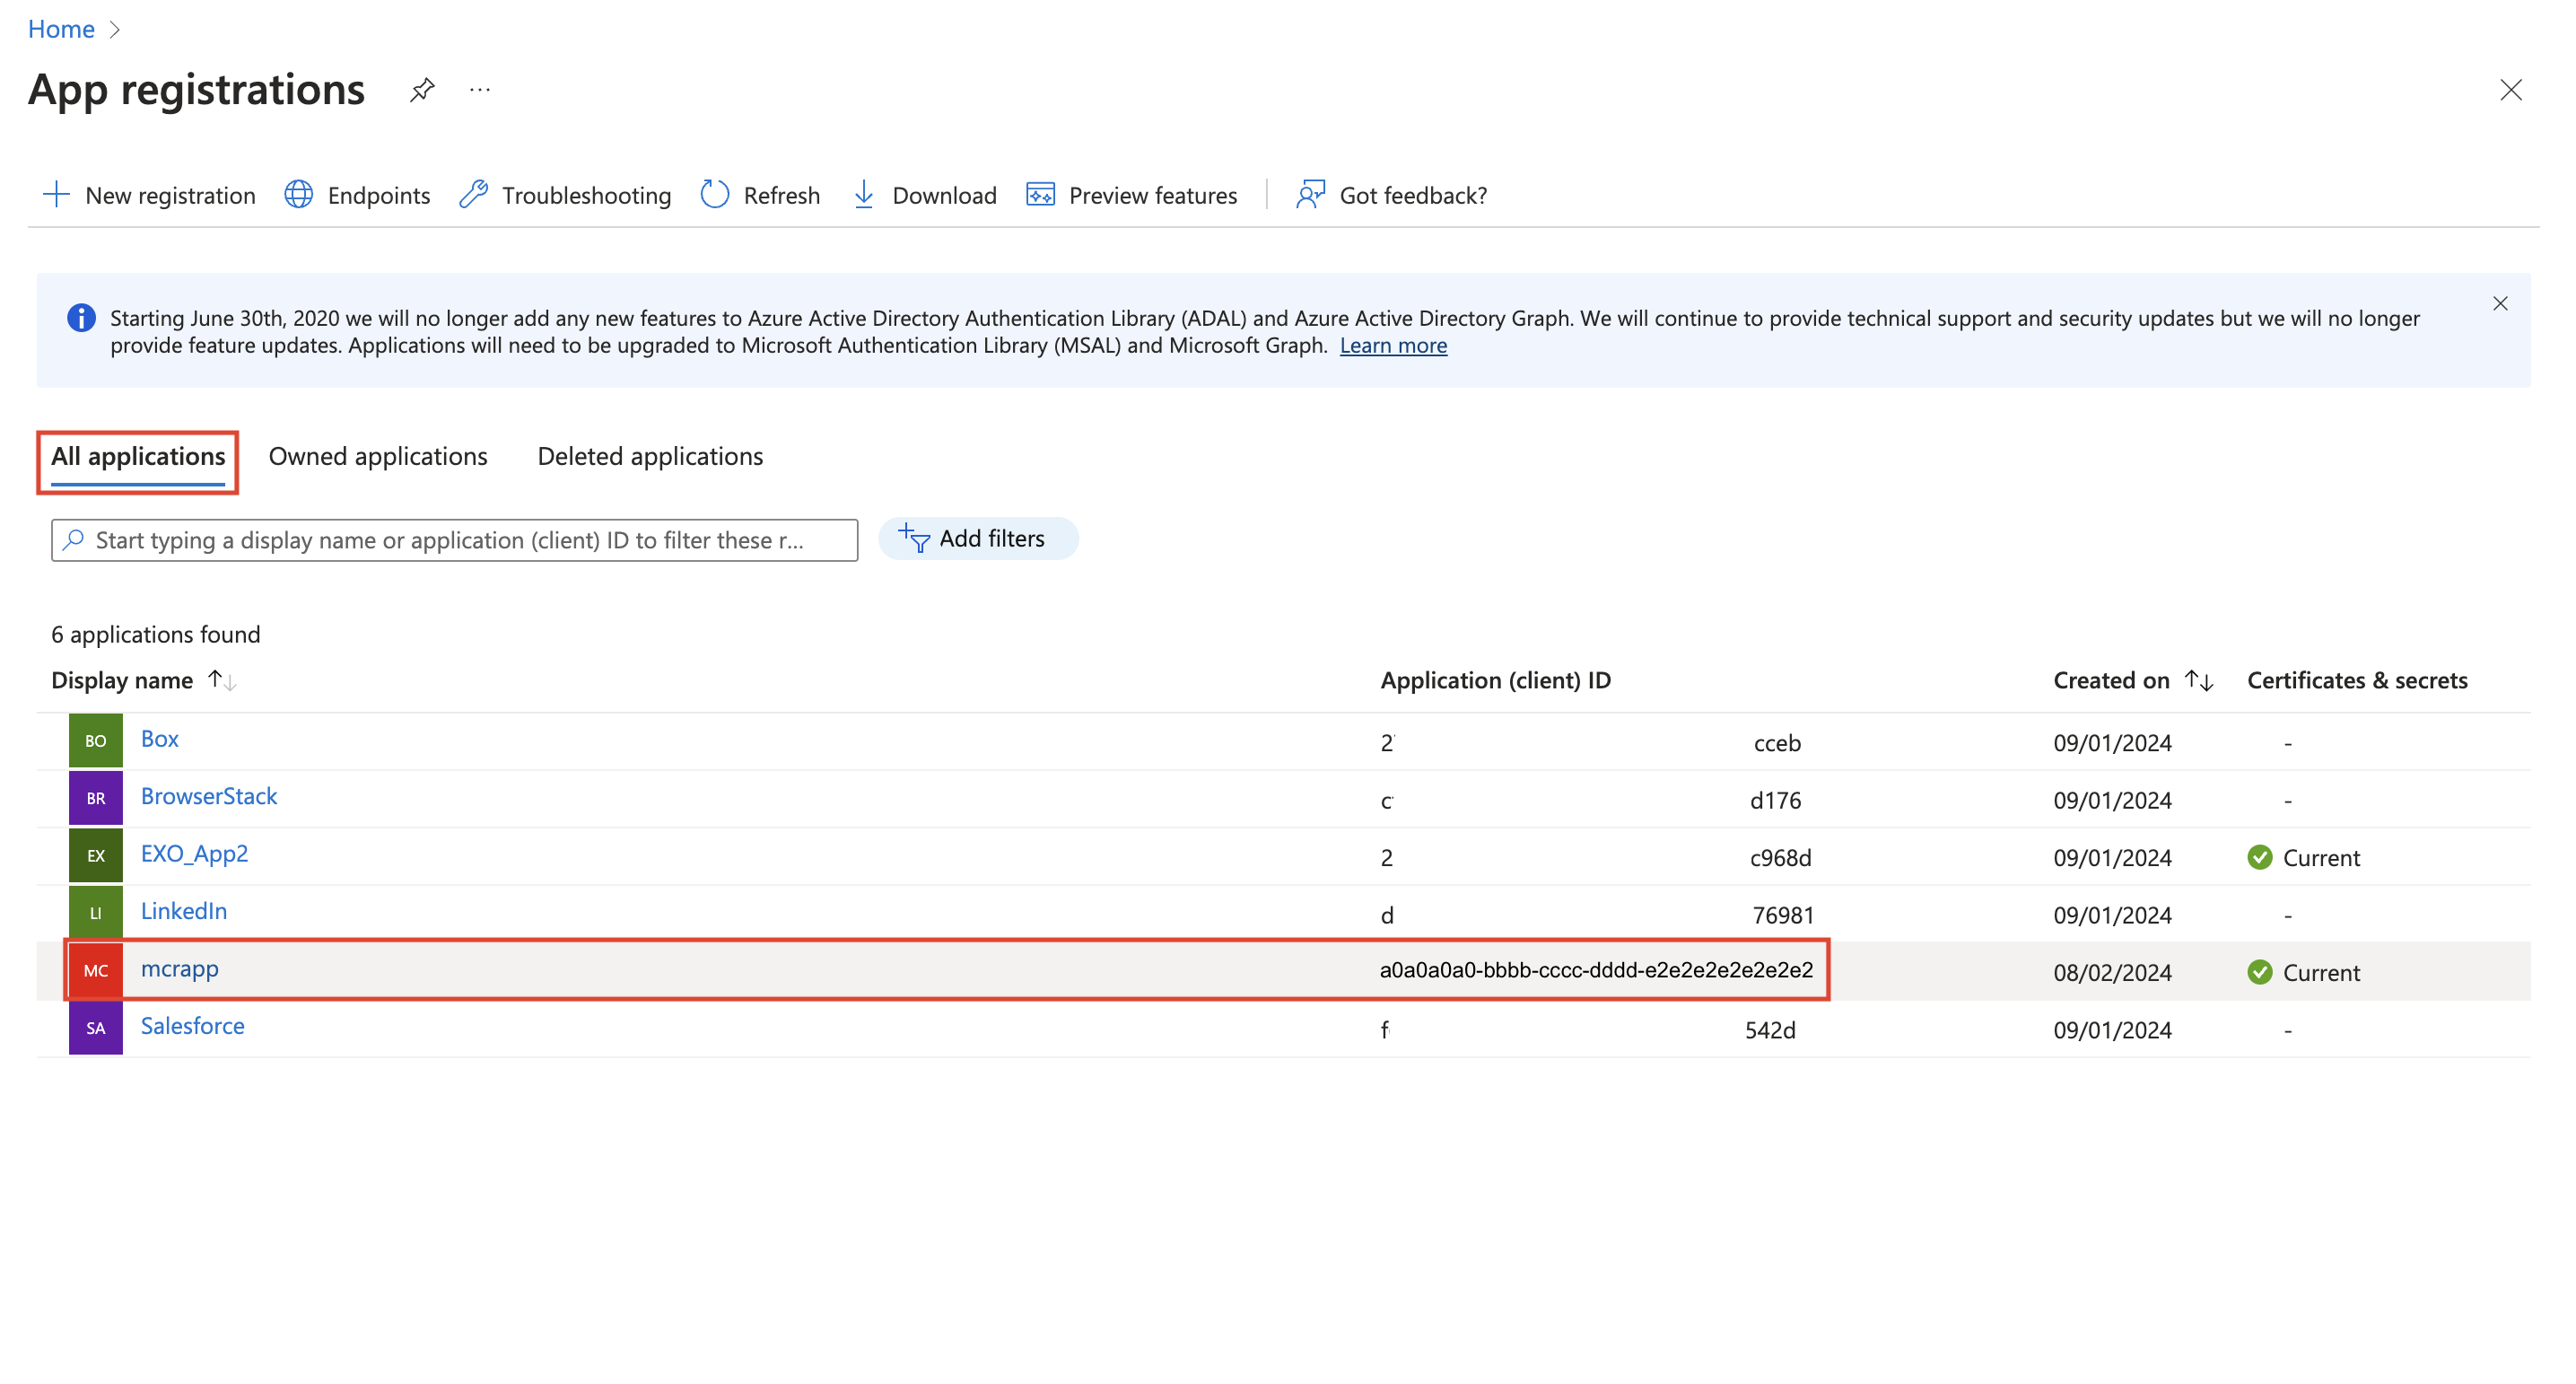The width and height of the screenshot is (2576, 1384).
Task: Close the App registrations blade
Action: click(2510, 90)
